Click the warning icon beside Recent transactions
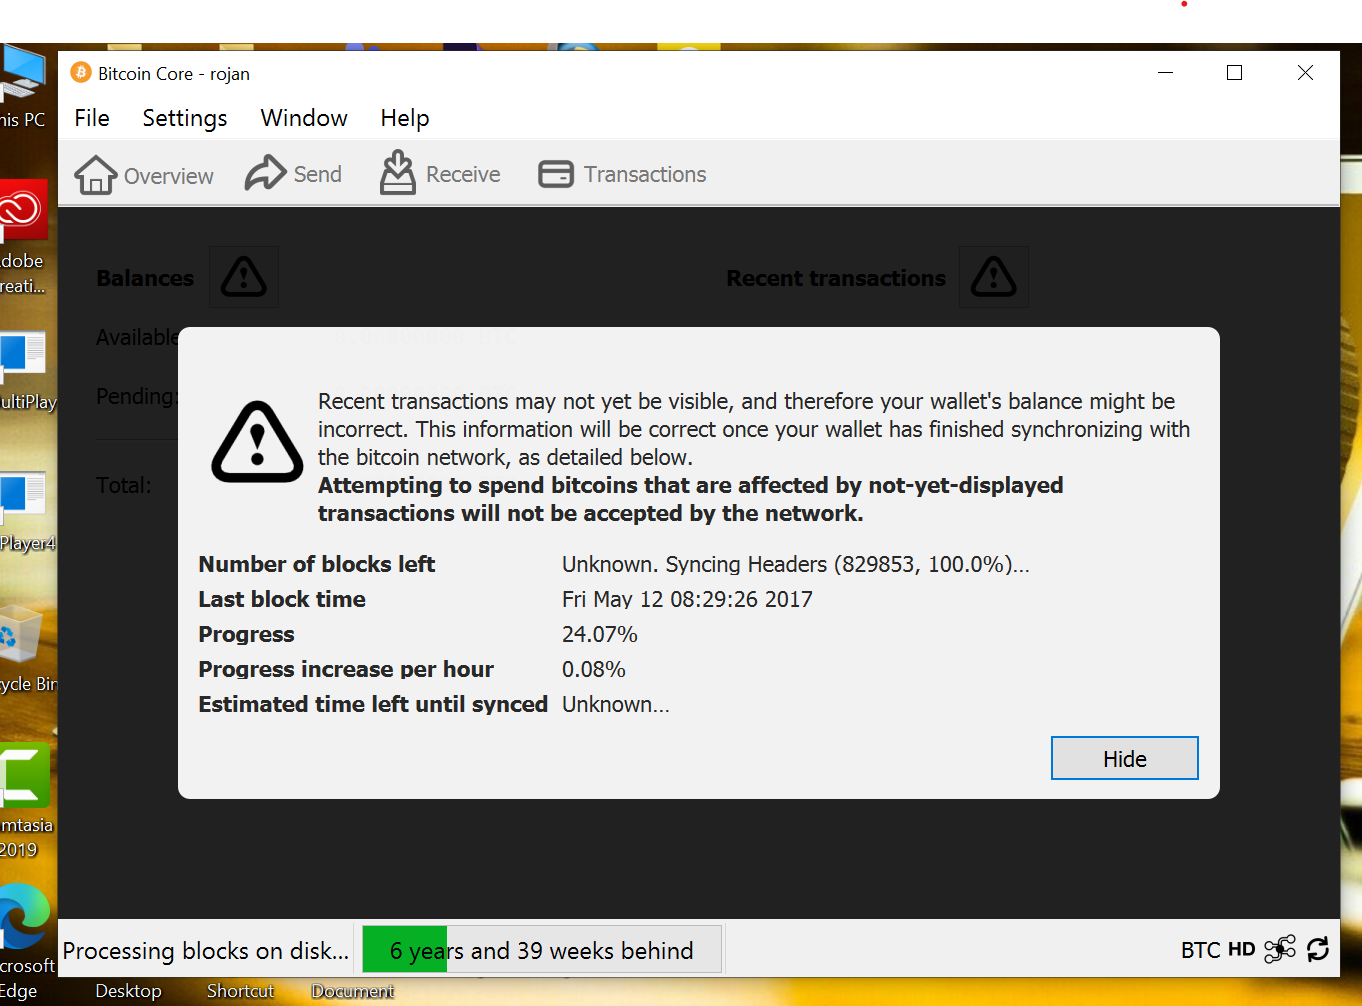 tap(994, 277)
